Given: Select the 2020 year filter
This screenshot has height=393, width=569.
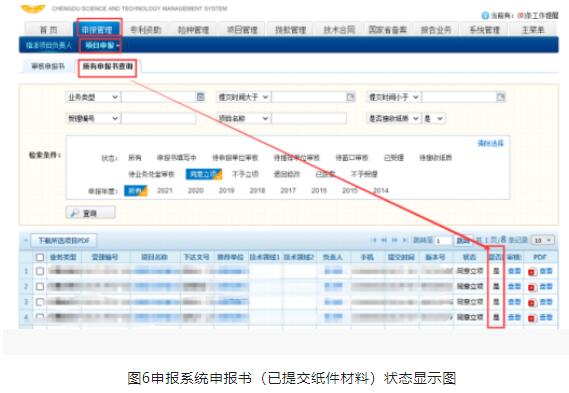Looking at the screenshot, I should click(195, 191).
